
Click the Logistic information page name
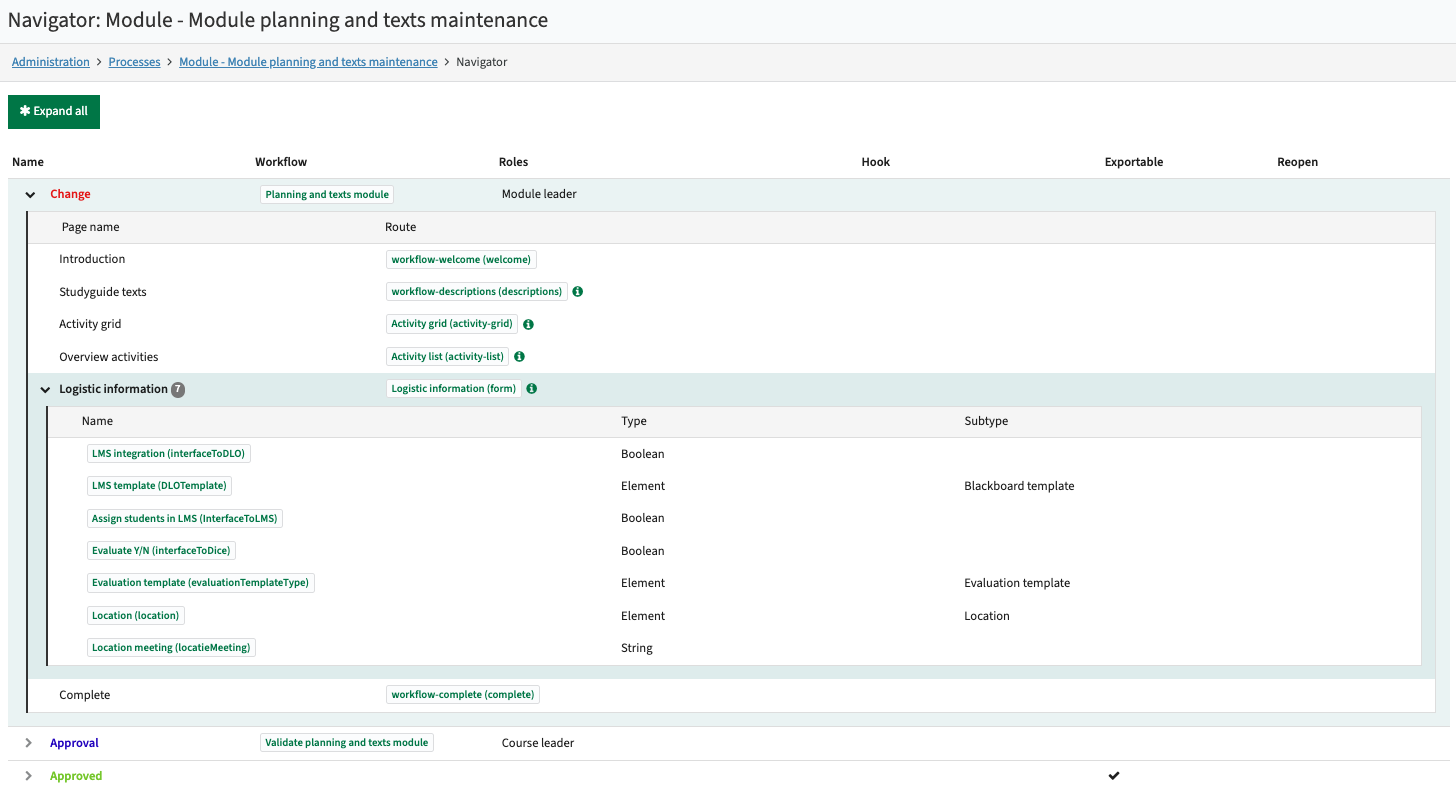click(x=113, y=389)
